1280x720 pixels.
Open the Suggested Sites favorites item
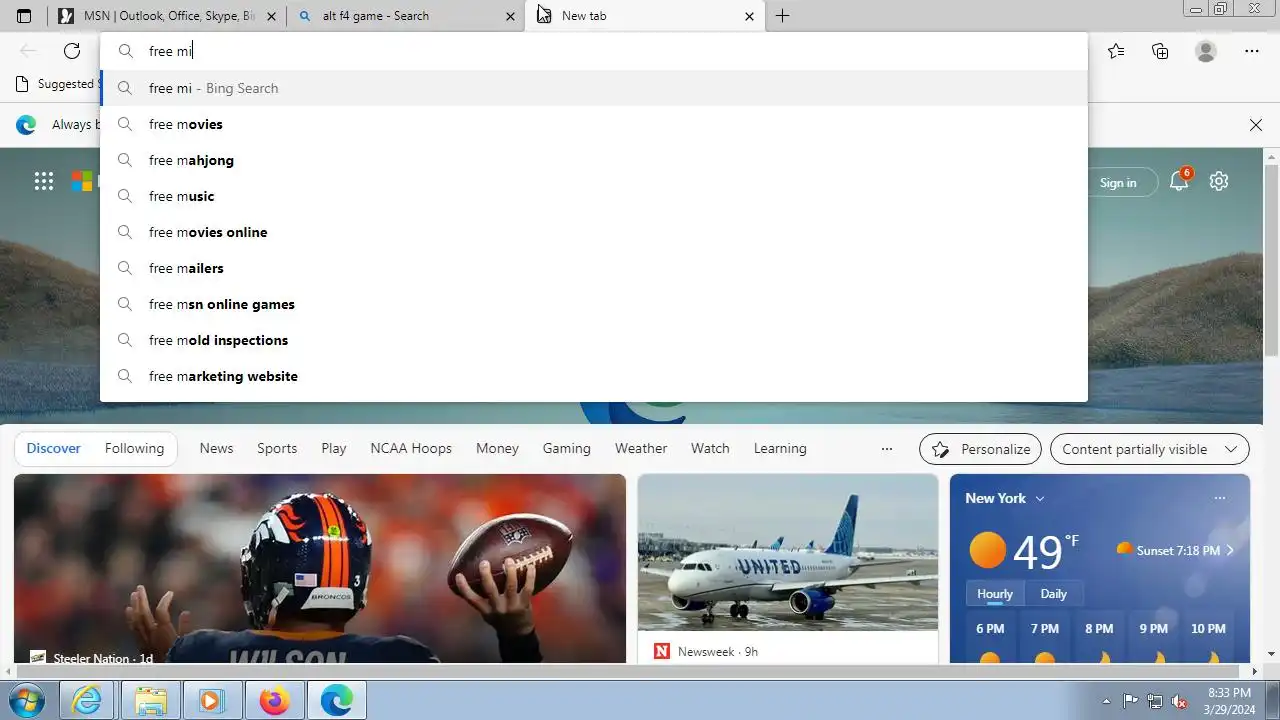pyautogui.click(x=55, y=84)
